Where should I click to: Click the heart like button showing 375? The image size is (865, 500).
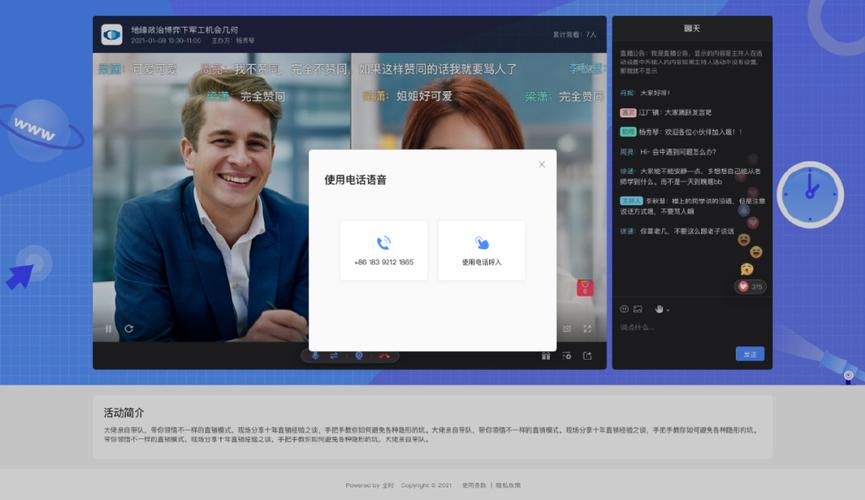pyautogui.click(x=750, y=286)
